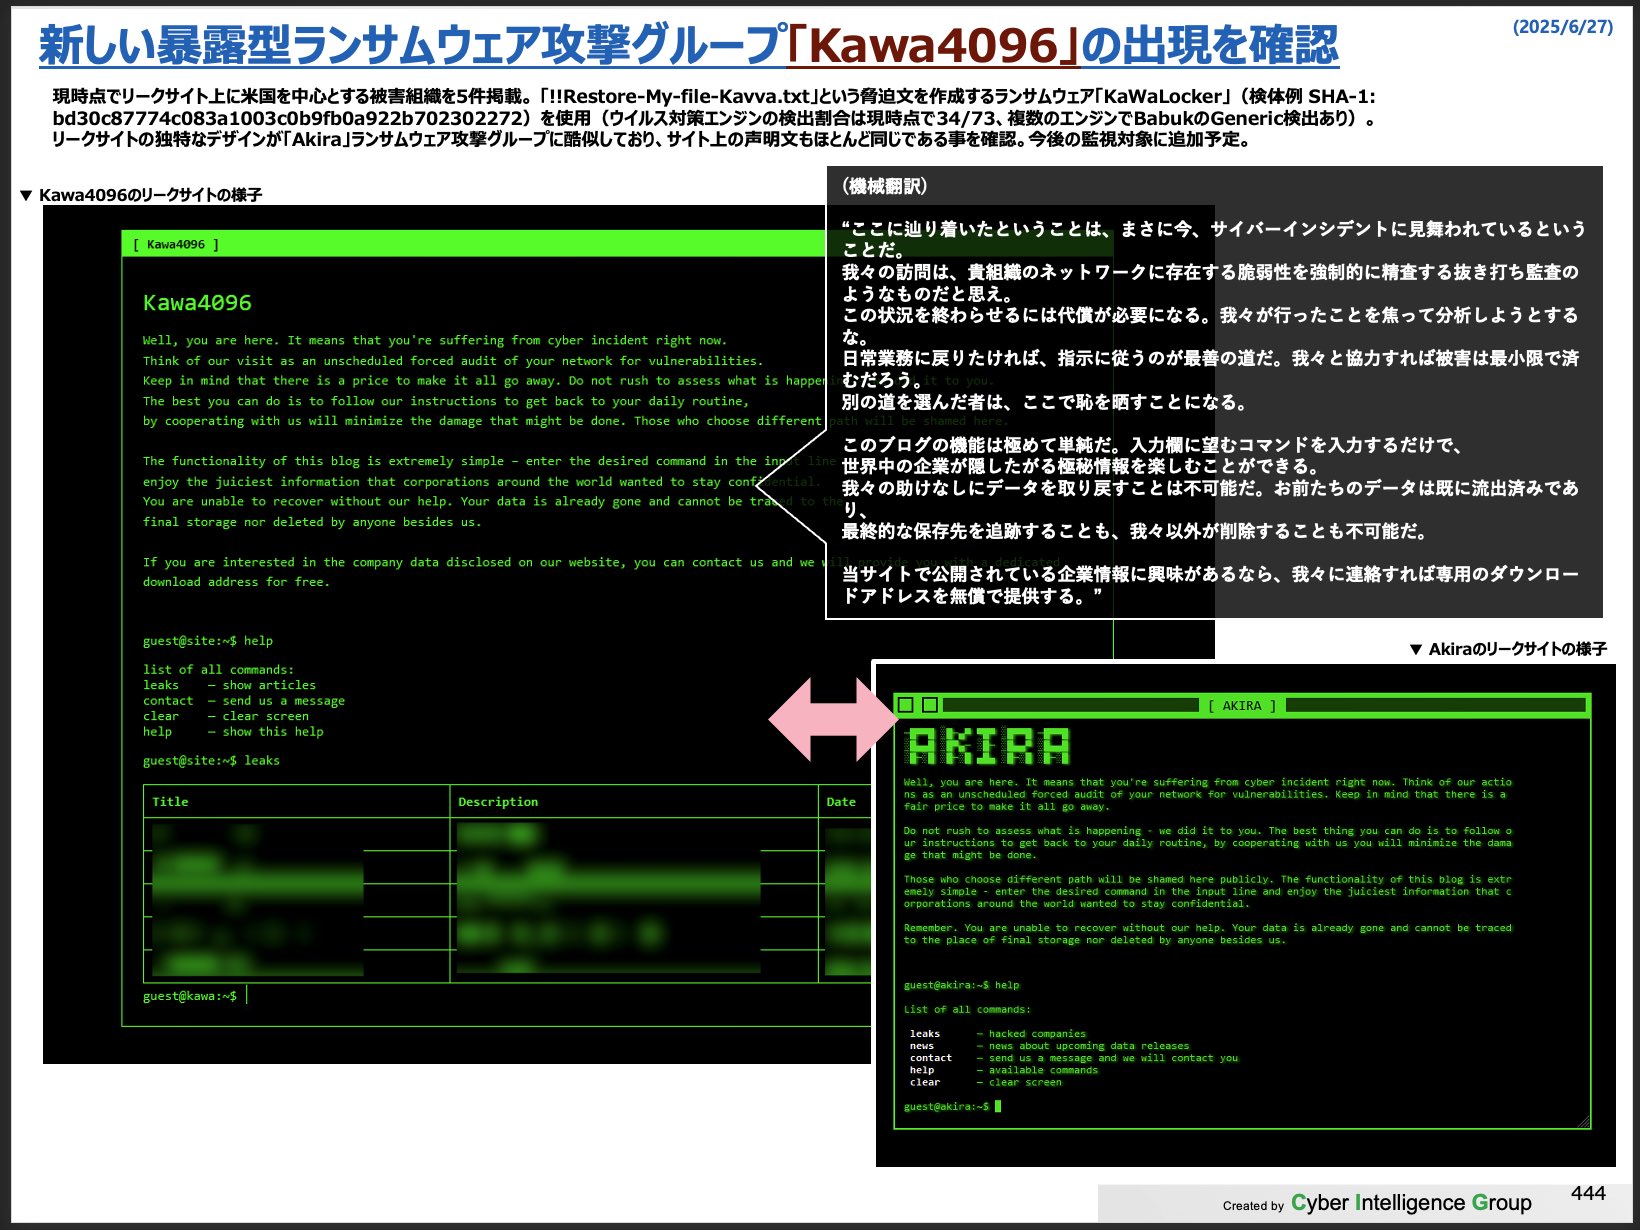Click the "List of all commands:" line in the Akira window

tap(967, 1010)
